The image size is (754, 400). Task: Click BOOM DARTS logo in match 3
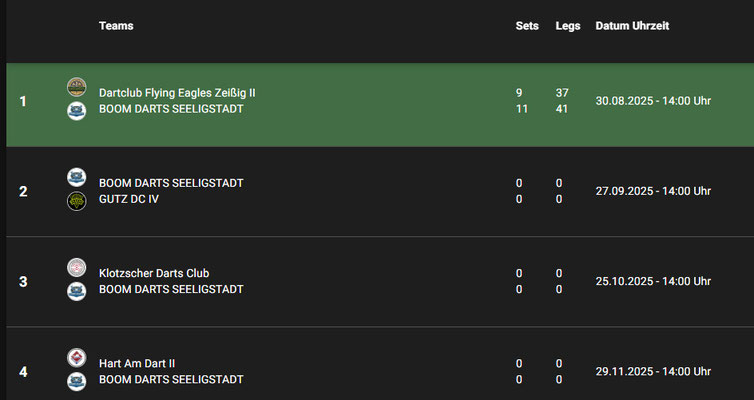(77, 291)
